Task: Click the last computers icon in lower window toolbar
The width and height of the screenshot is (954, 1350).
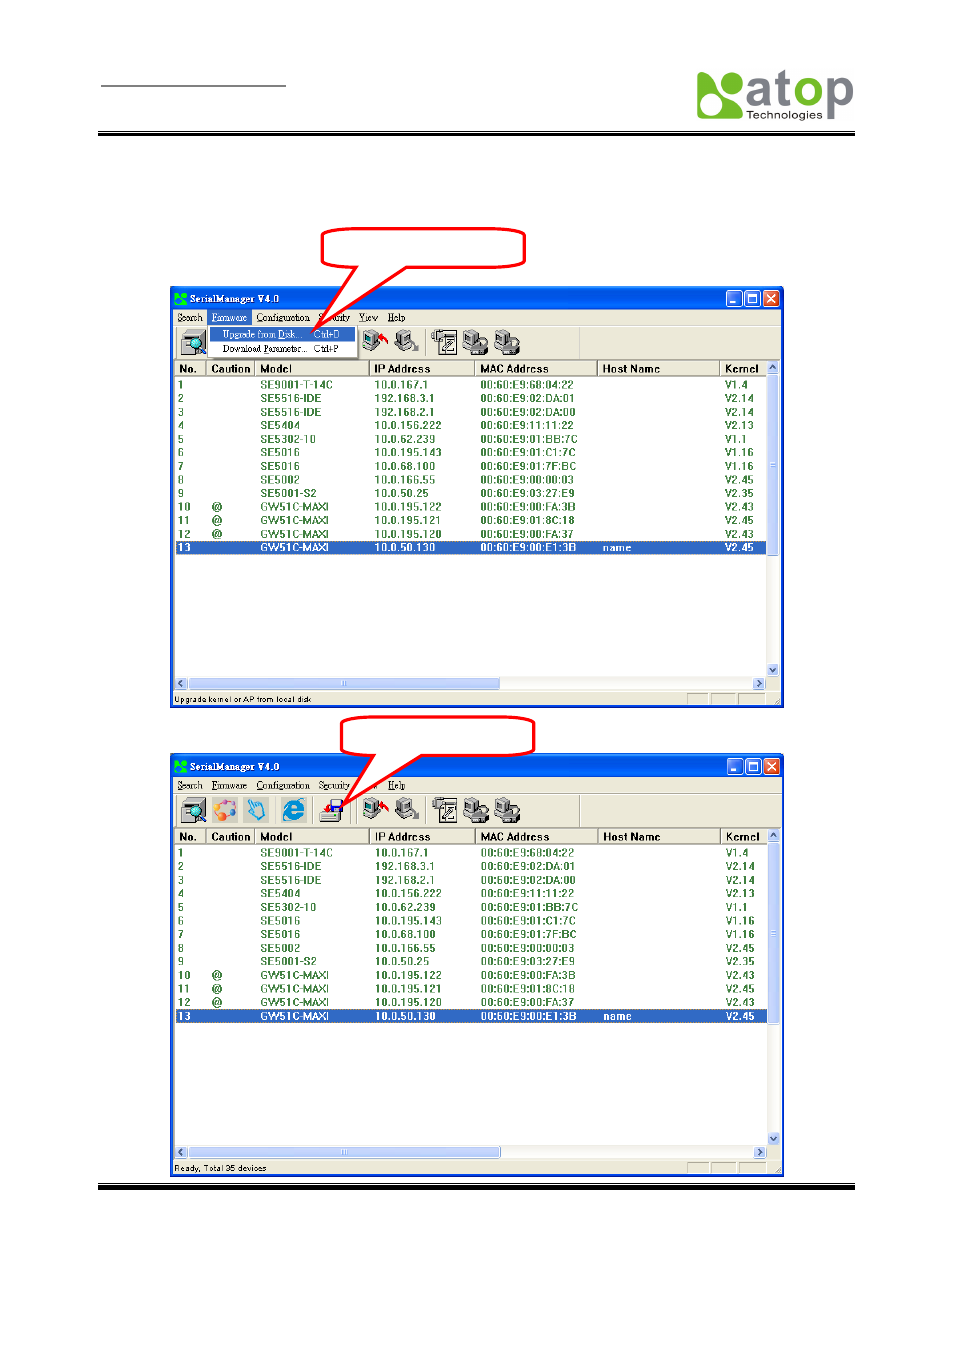Action: (x=508, y=810)
